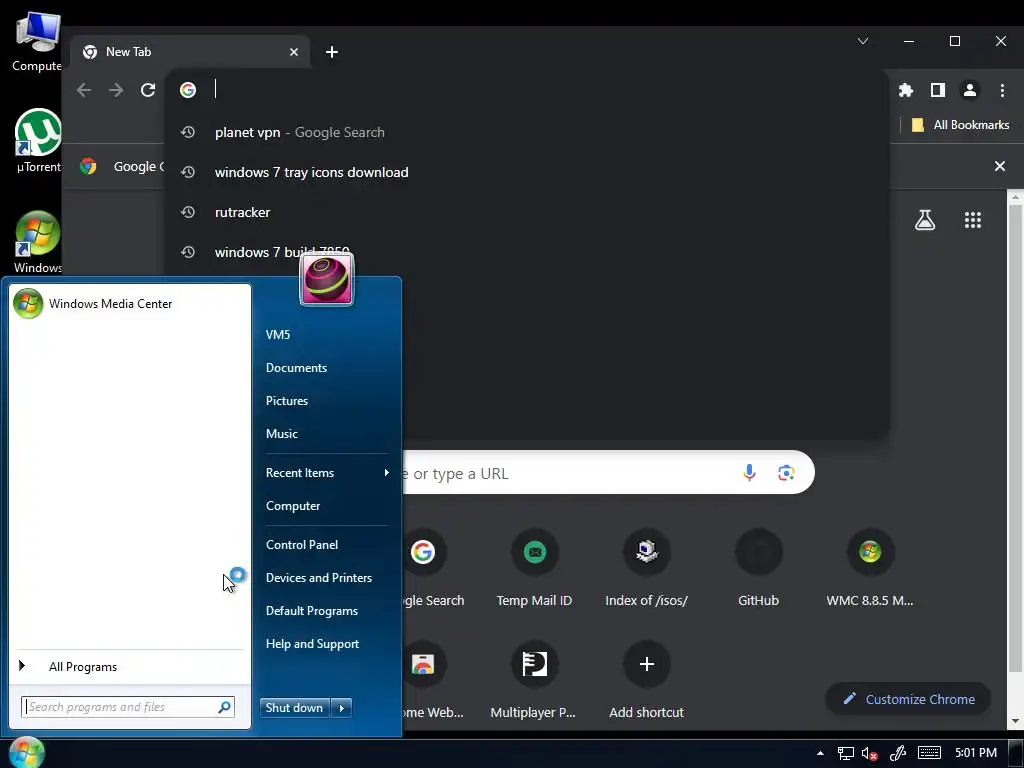
Task: Open VM5 user folder in Start menu
Action: (278, 334)
